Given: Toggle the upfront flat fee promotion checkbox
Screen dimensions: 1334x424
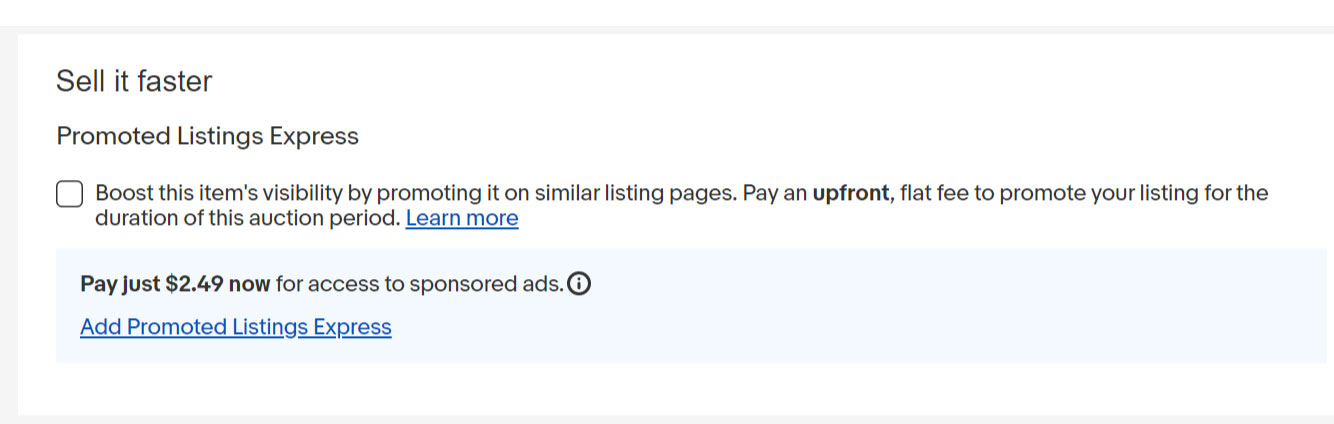Looking at the screenshot, I should pyautogui.click(x=69, y=194).
